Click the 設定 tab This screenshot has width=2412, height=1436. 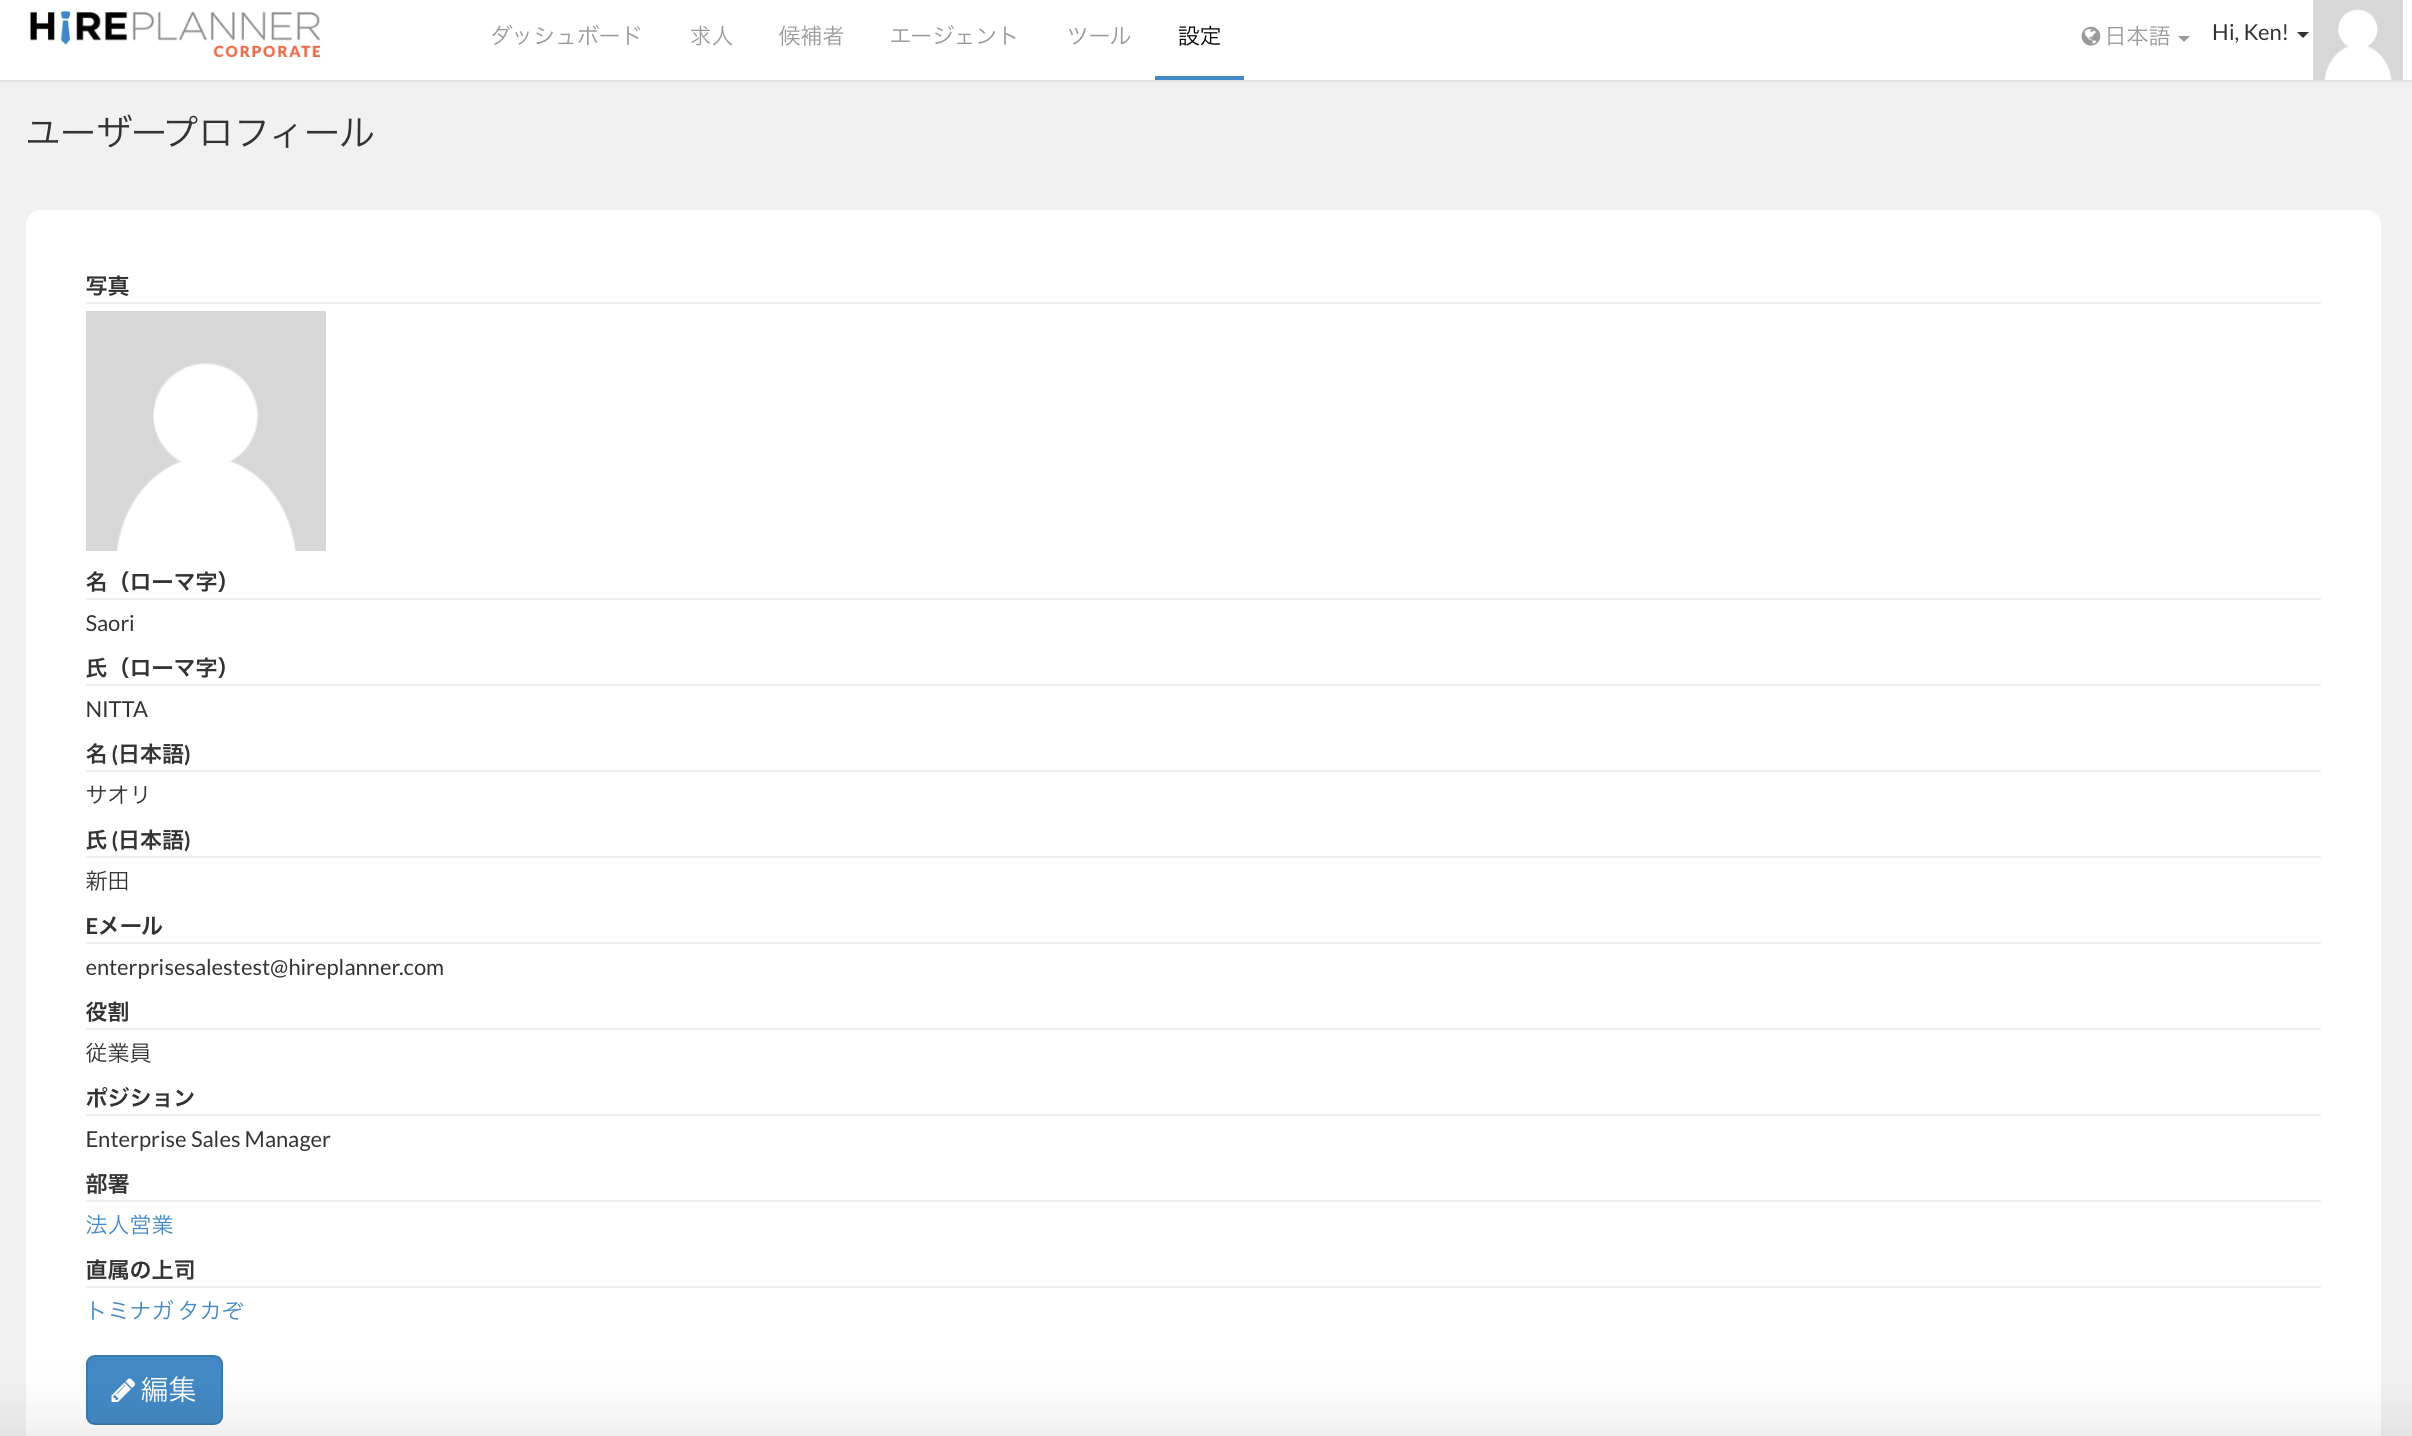(1199, 36)
